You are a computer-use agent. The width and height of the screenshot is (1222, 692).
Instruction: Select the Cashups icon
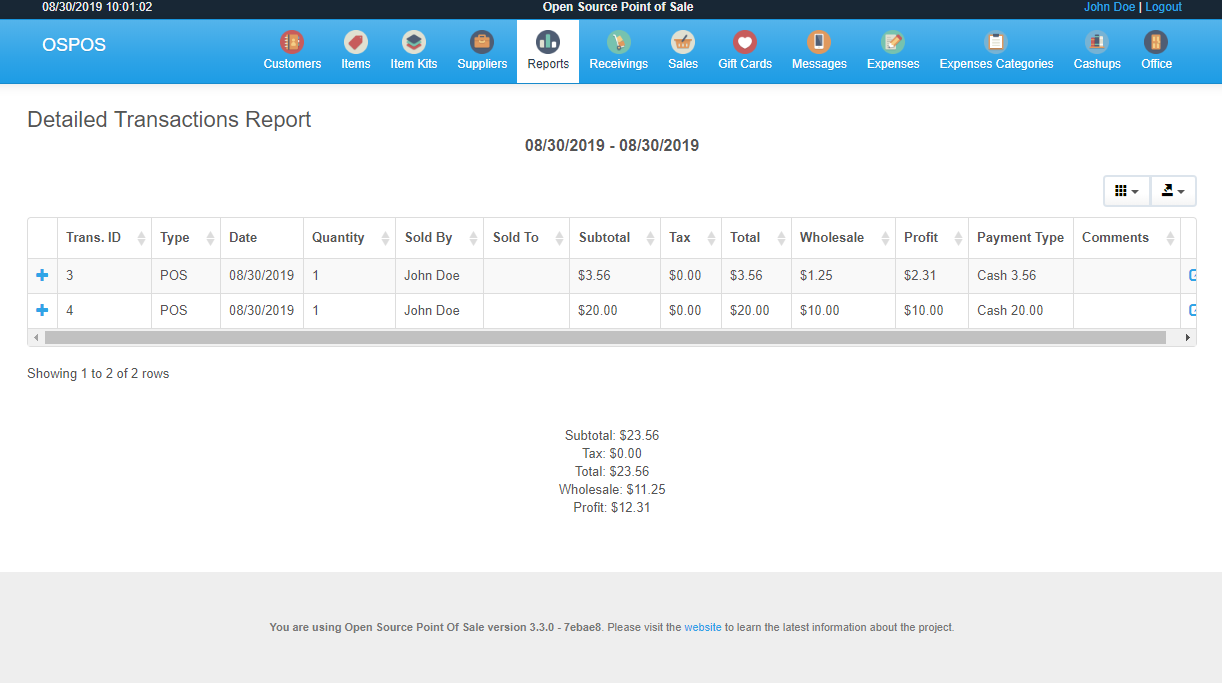click(1096, 50)
